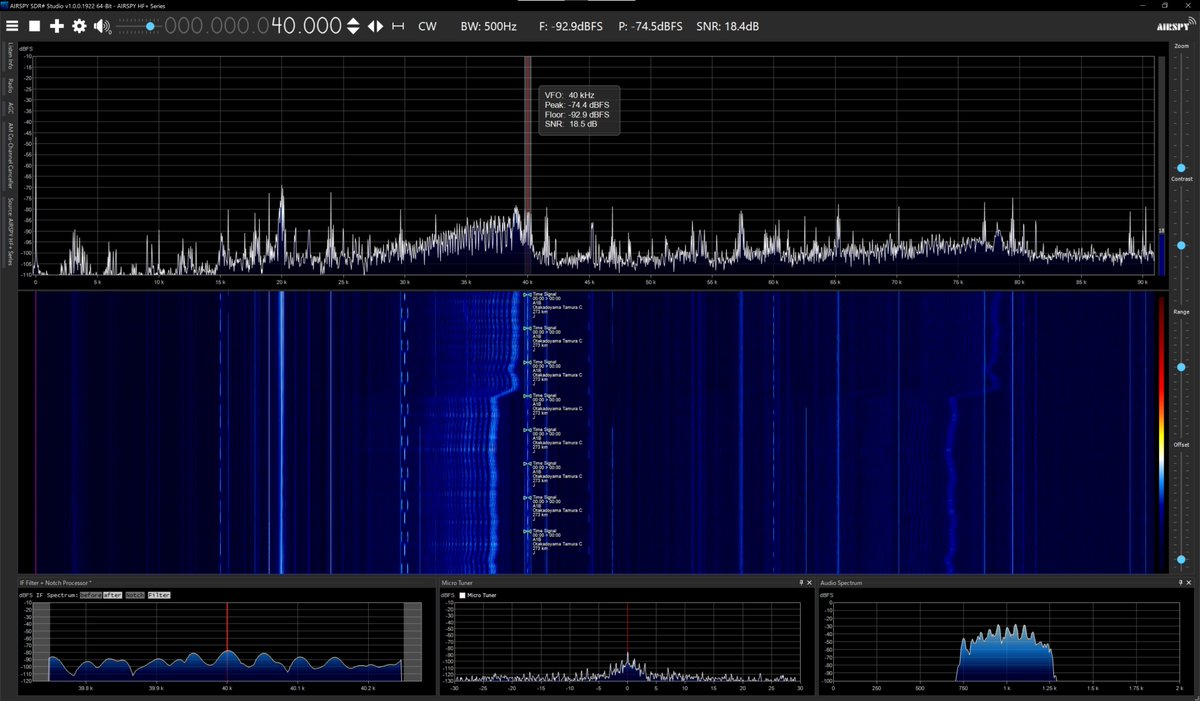Enable the Micro Tuner checkbox
Viewport: 1200px width, 701px height.
[463, 595]
